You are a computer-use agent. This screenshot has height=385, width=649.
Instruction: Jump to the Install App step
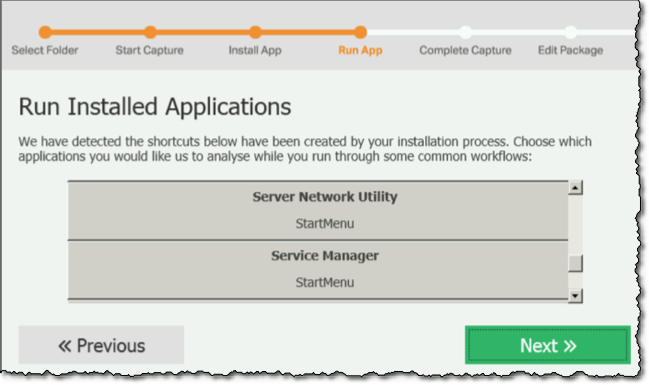click(x=255, y=50)
